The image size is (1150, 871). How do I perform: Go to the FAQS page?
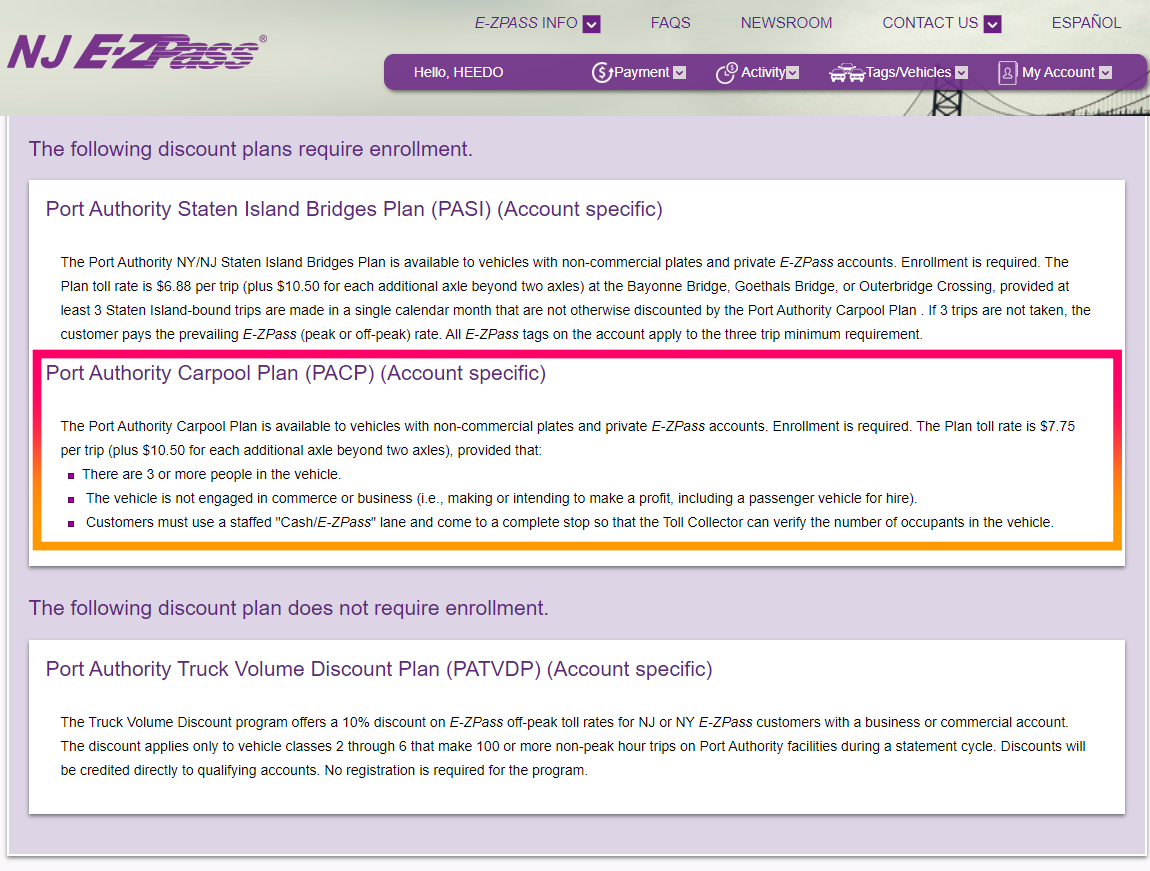(x=670, y=23)
